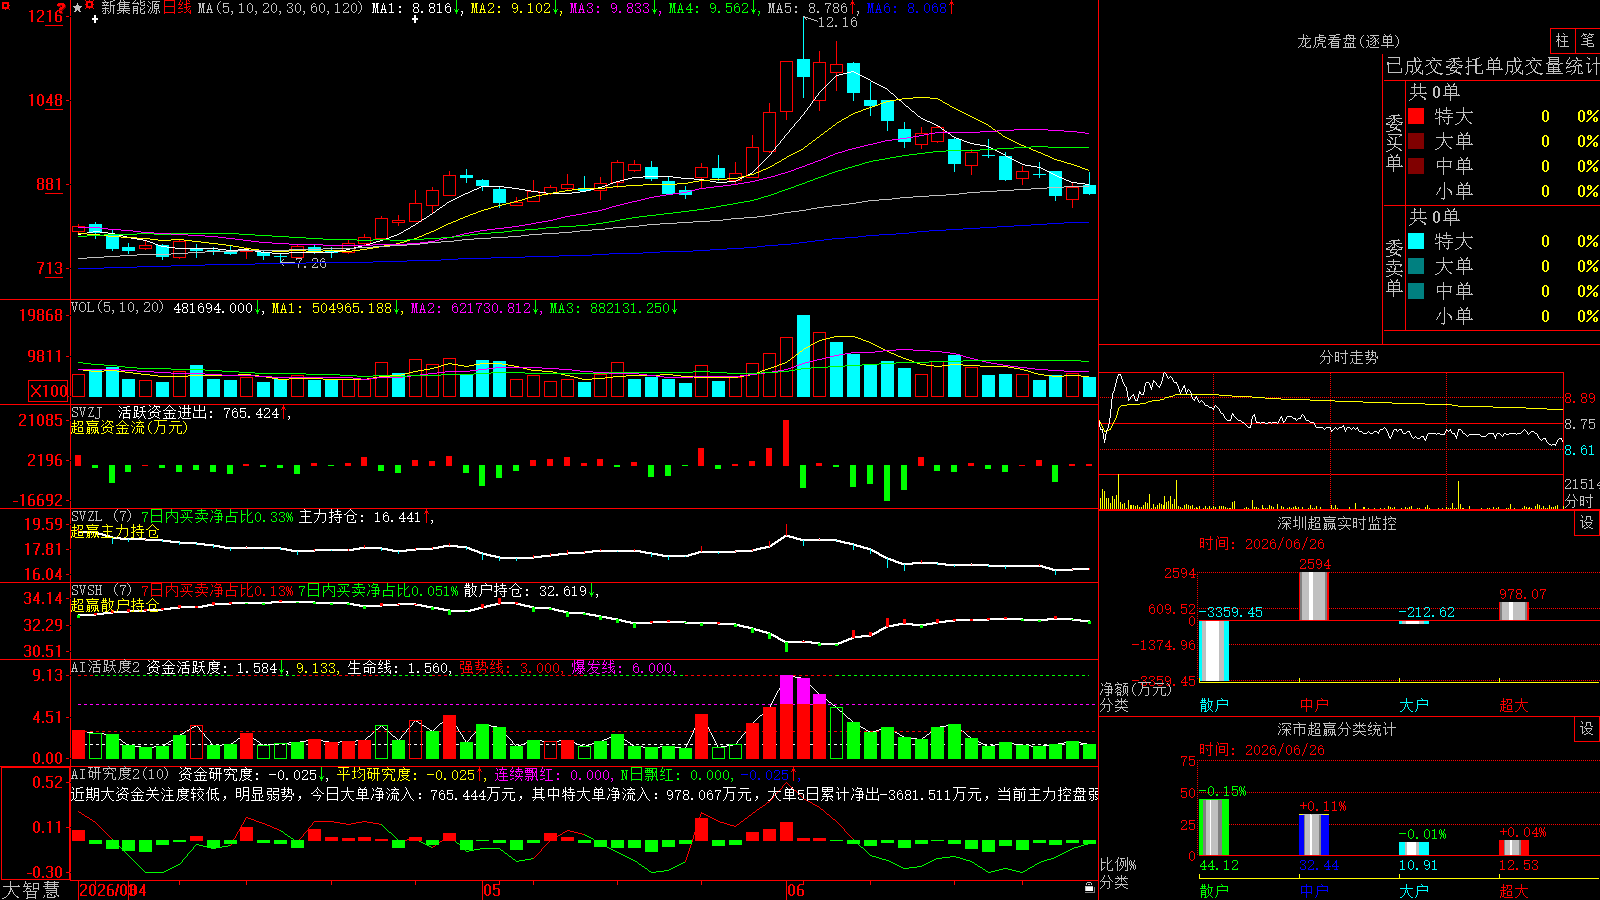Click the SVSH indicator name
The image size is (1600, 900).
click(x=87, y=591)
